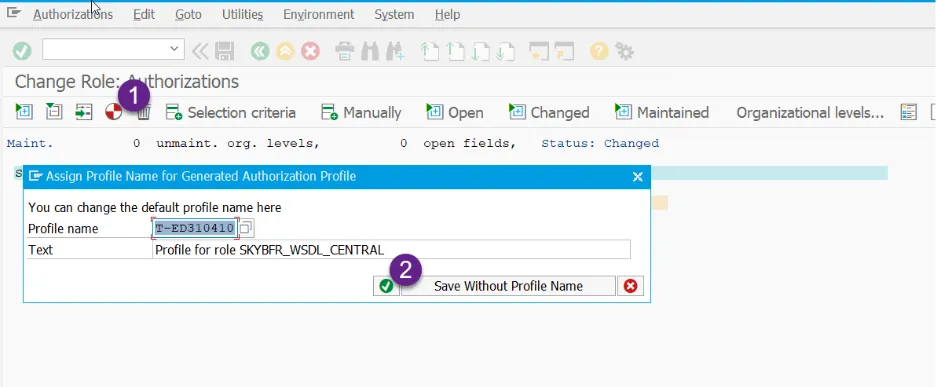Click the dialog title bar menu icon
The image size is (936, 387).
(x=36, y=176)
